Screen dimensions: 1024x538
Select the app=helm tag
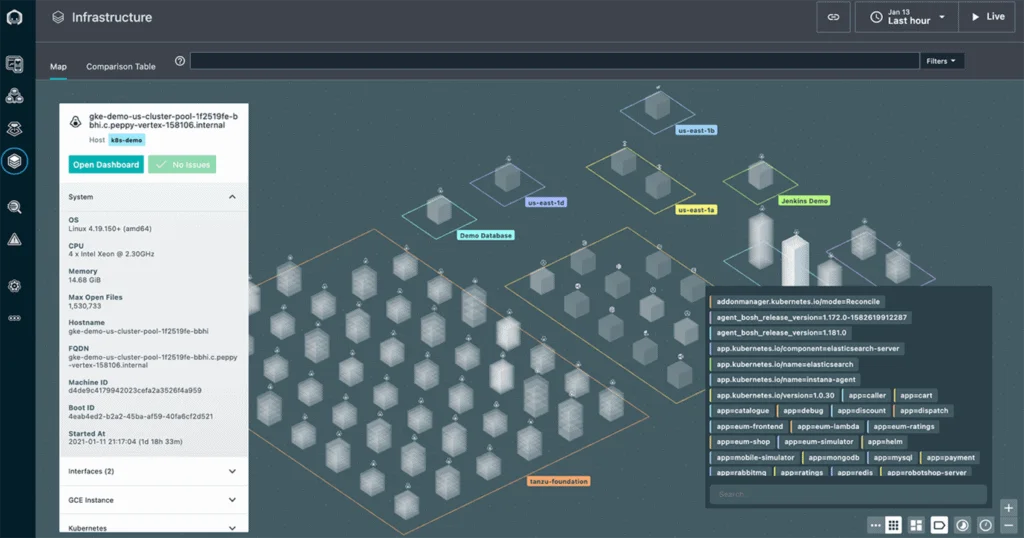[884, 442]
